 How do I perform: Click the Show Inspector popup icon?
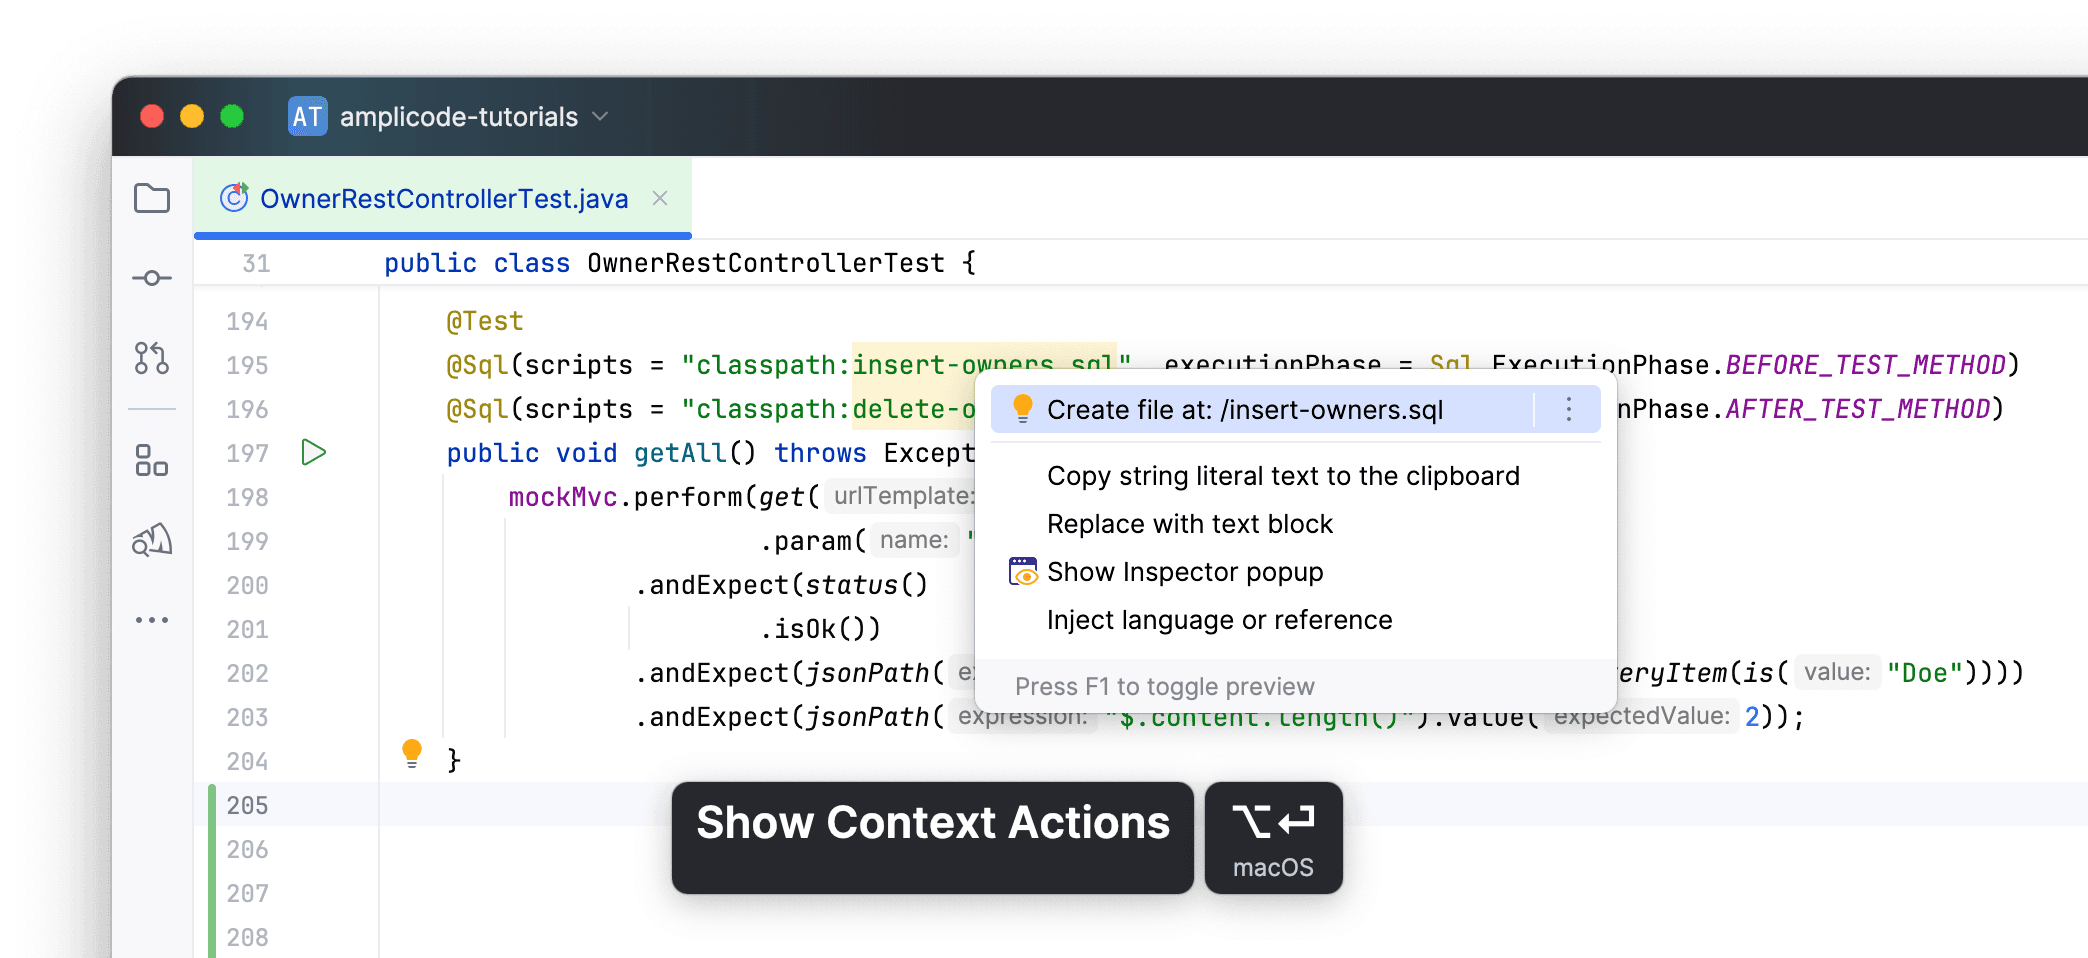point(1023,572)
